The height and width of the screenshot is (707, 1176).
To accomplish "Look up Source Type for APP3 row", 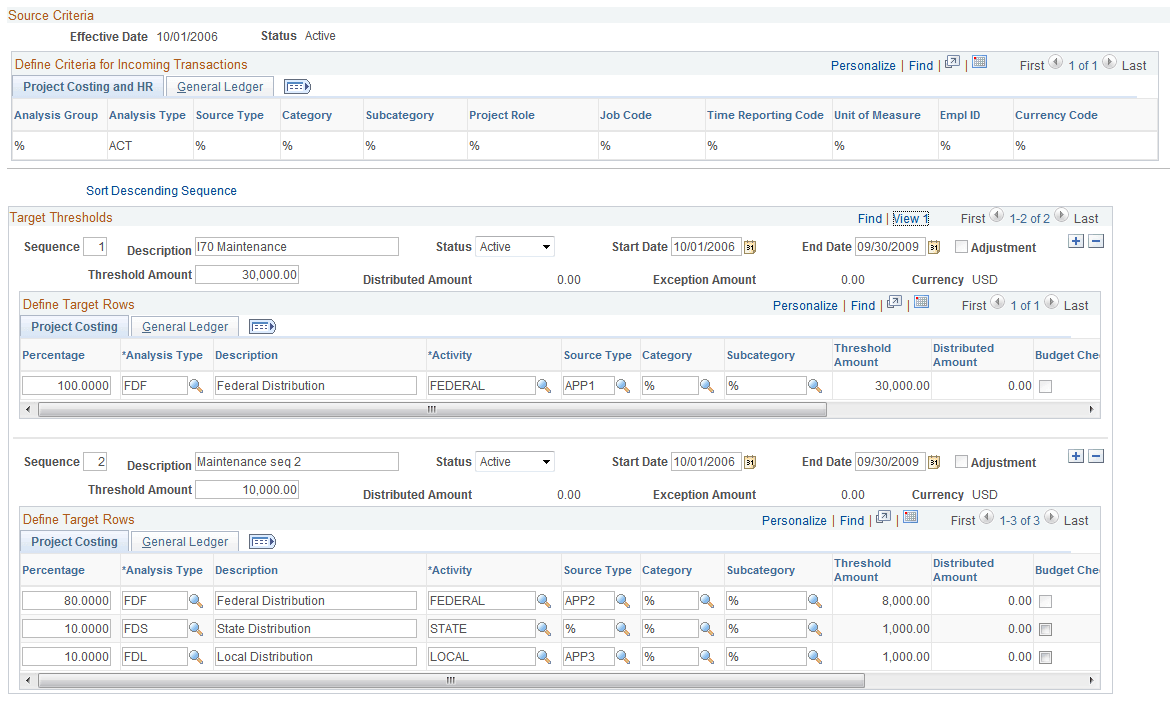I will (622, 657).
